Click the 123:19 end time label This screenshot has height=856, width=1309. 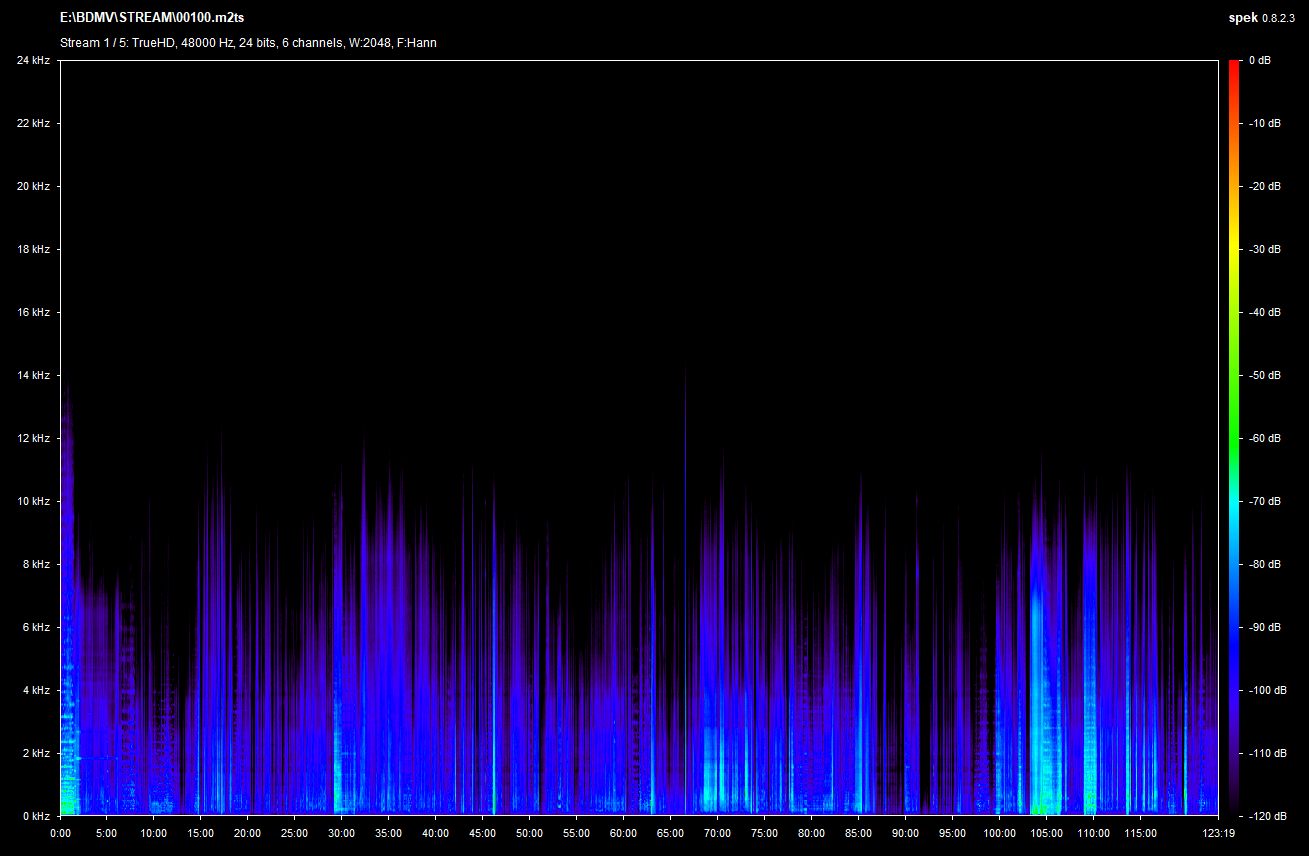1219,833
